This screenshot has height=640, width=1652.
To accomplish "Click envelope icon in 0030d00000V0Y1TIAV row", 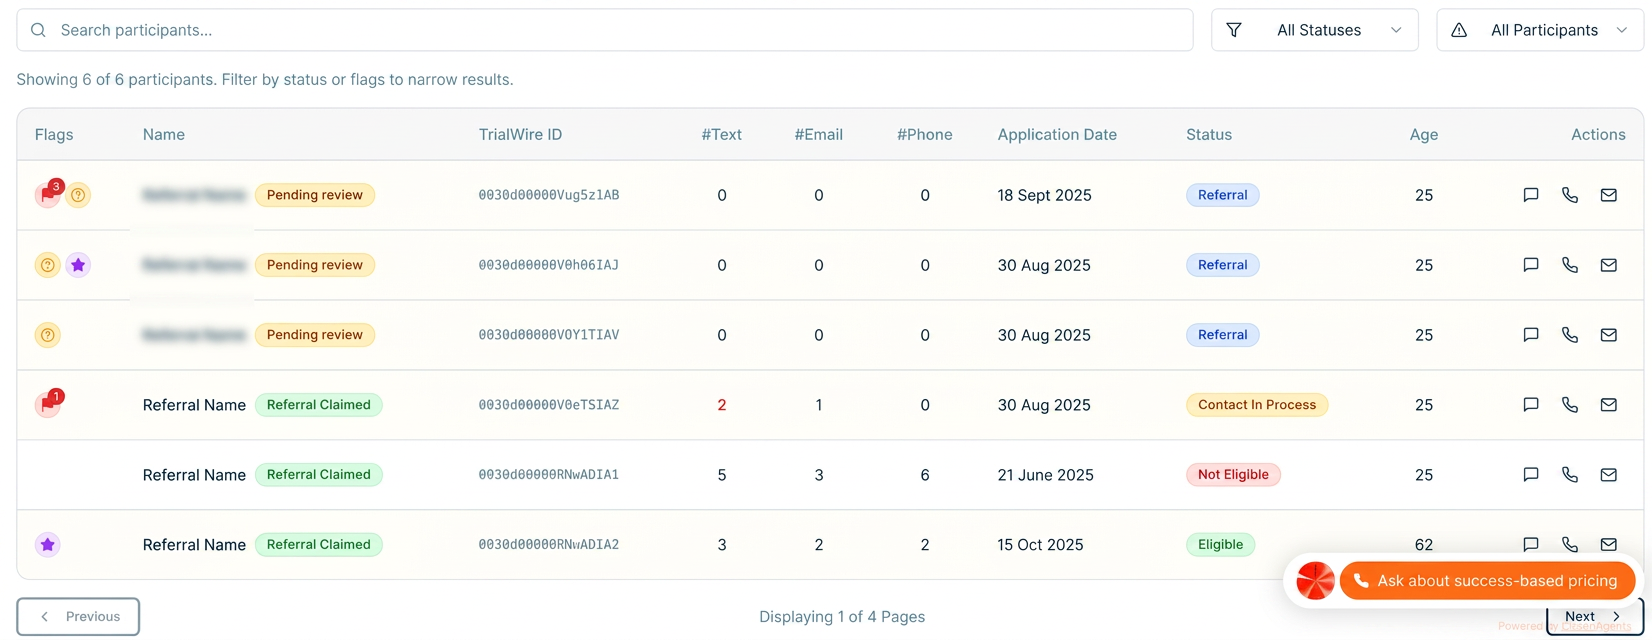I will [x=1608, y=335].
